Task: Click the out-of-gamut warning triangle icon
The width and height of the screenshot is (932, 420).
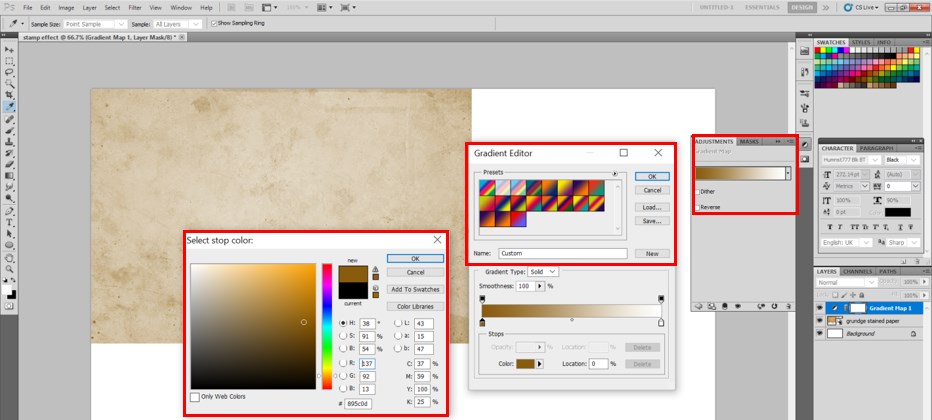Action: (x=375, y=269)
